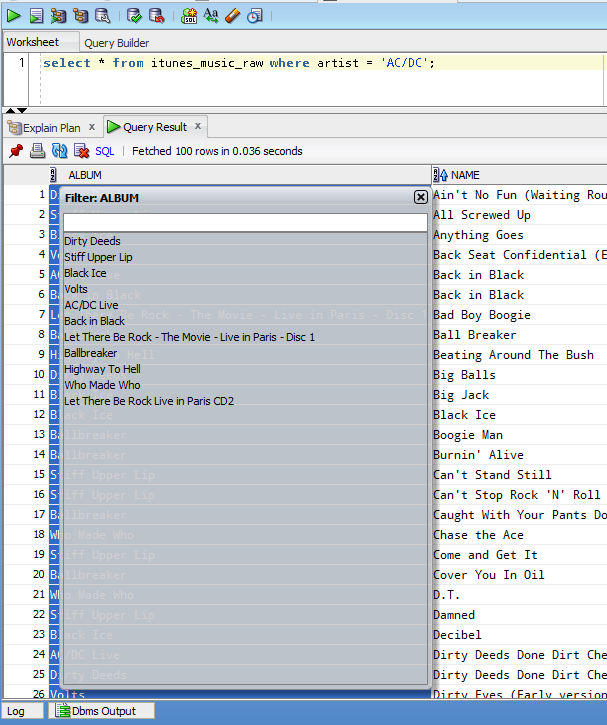Pick Highway To Hell in the filter list
The width and height of the screenshot is (607, 725).
click(102, 369)
